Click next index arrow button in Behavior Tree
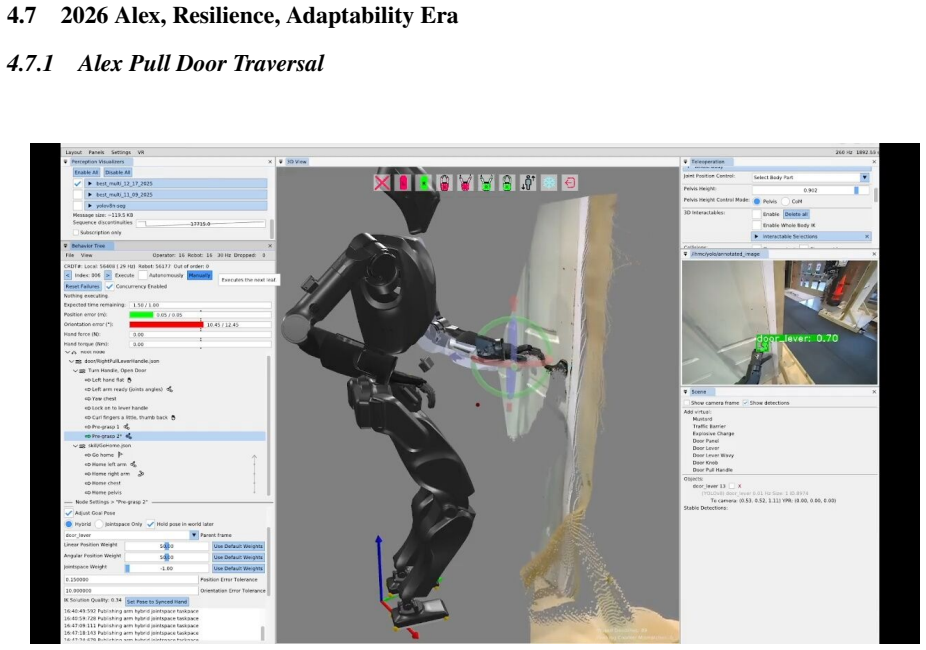This screenshot has width=926, height=650. pyautogui.click(x=108, y=275)
